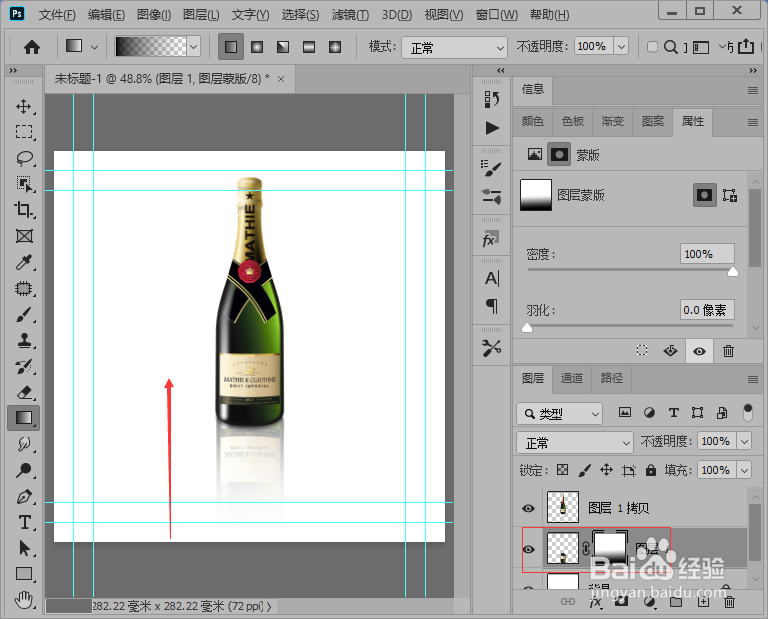768x619 pixels.
Task: Open the 模式 blend mode dropdown
Action: click(x=454, y=48)
